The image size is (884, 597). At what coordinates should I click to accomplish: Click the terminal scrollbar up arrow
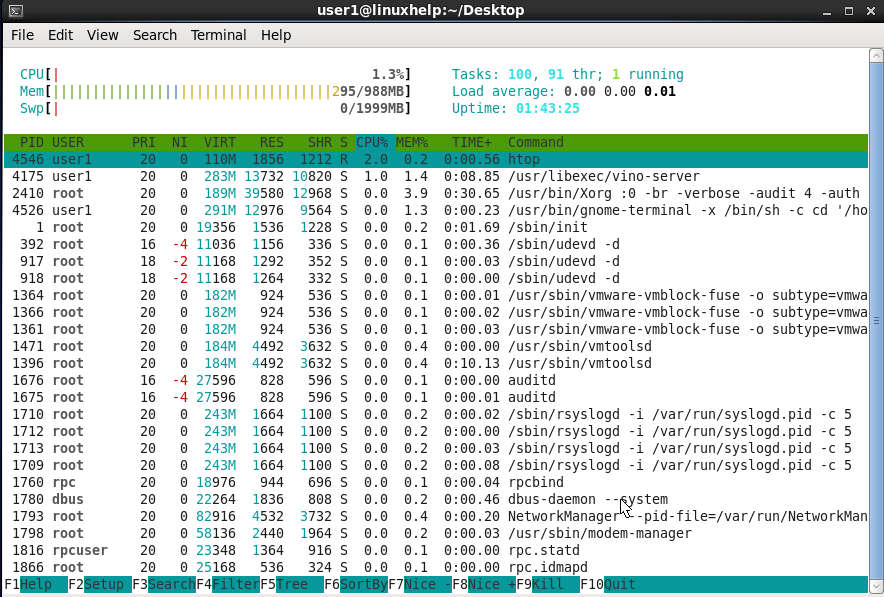[876, 56]
